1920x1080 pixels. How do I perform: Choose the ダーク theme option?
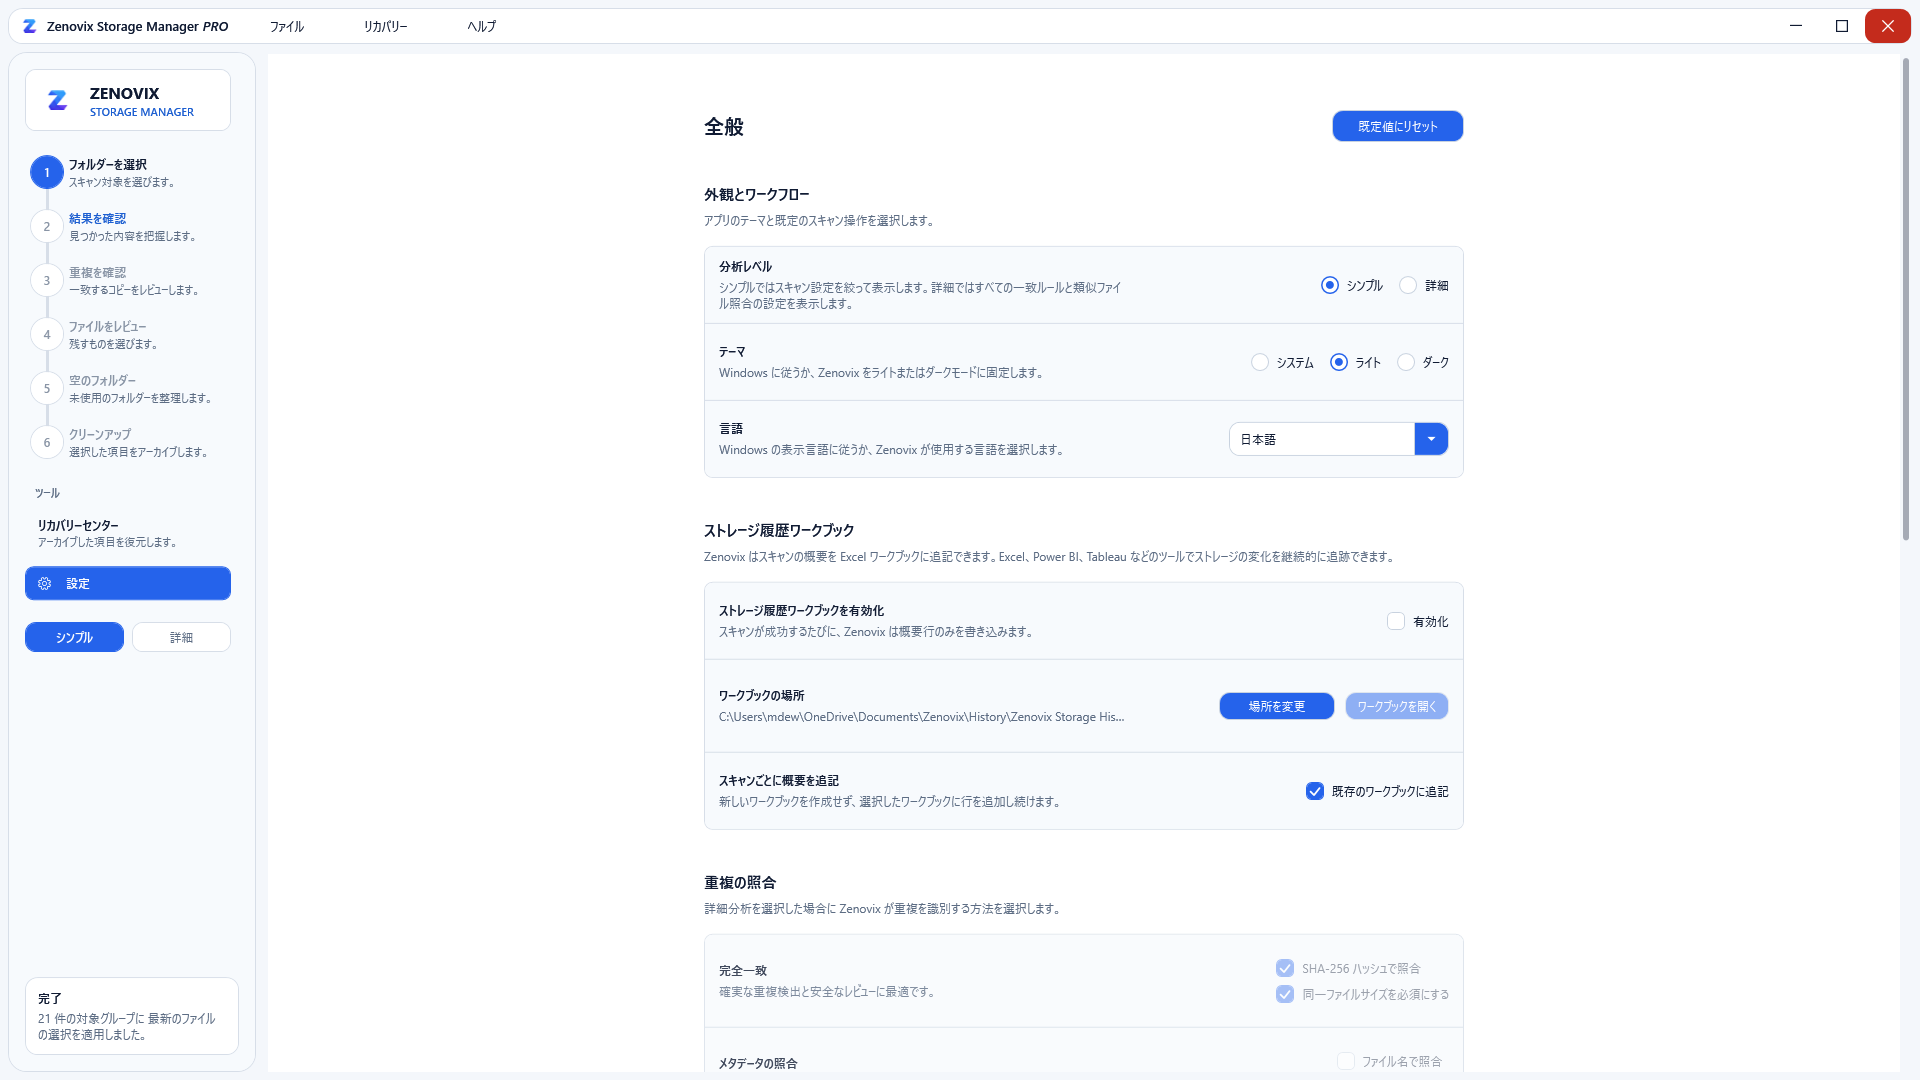pyautogui.click(x=1406, y=363)
